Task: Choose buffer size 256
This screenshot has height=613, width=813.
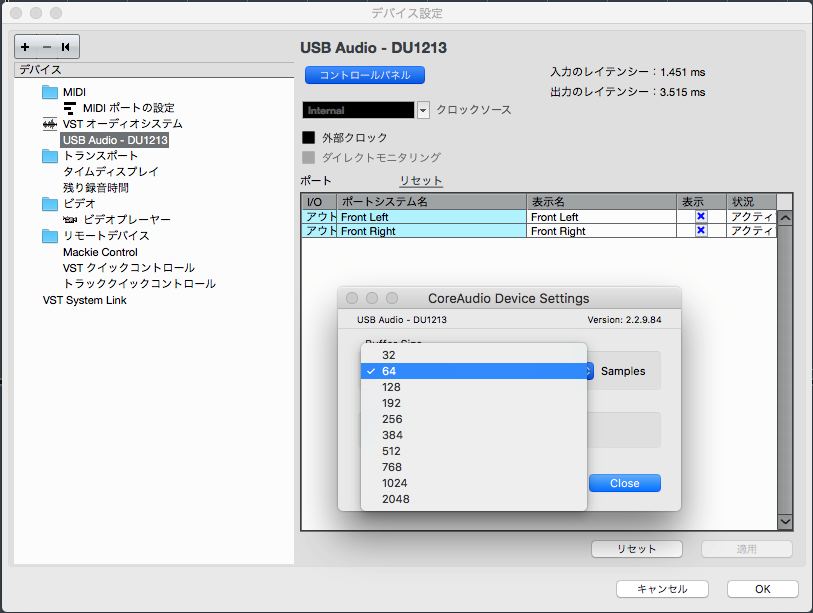Action: 474,419
